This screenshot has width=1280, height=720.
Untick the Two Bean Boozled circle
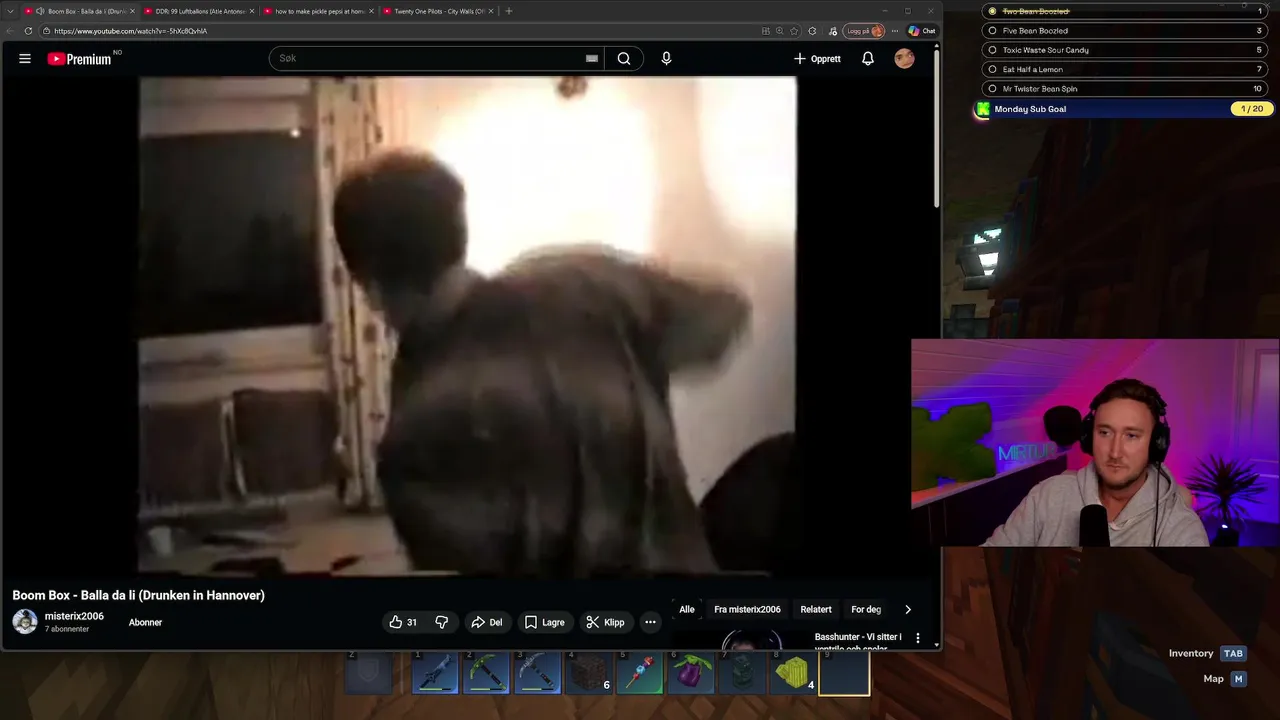tap(992, 11)
